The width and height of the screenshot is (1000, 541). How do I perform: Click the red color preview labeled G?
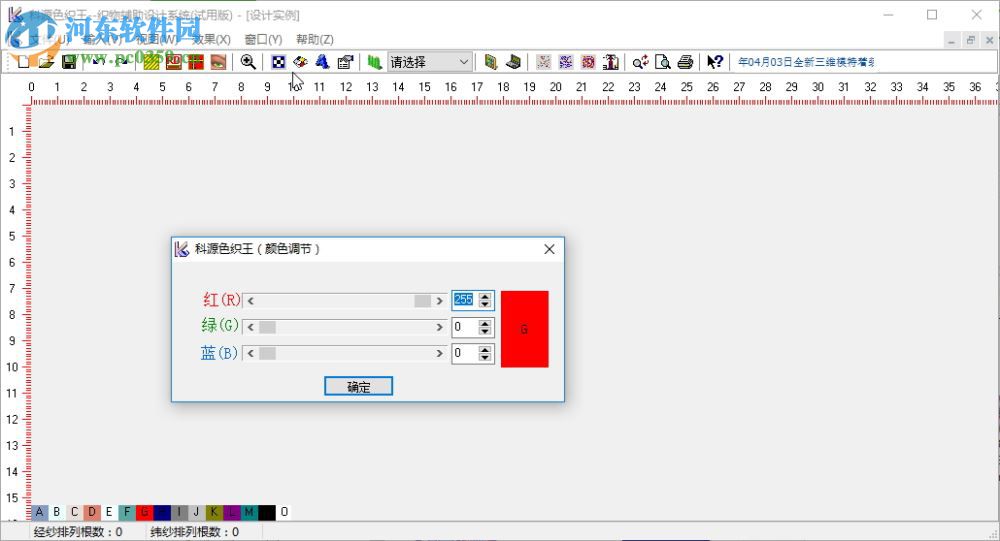524,329
